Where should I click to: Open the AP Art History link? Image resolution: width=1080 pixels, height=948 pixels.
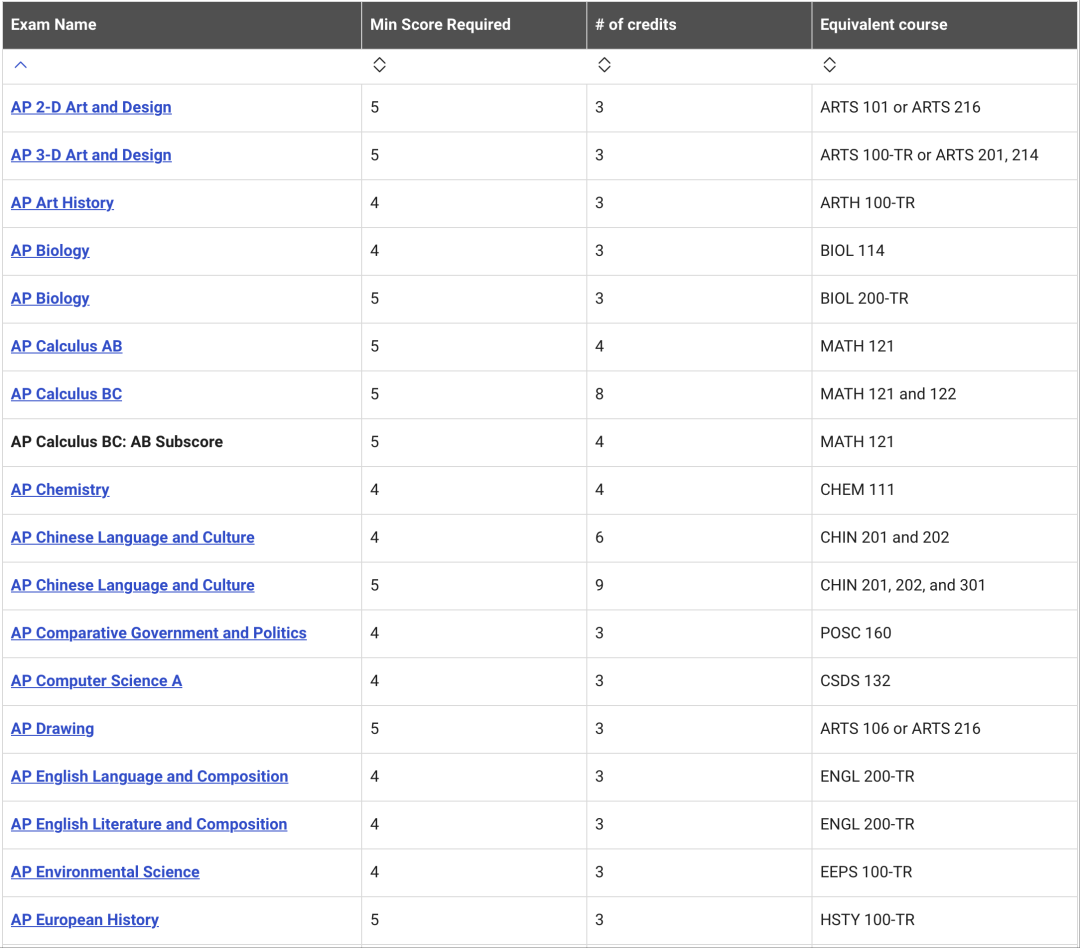pos(62,203)
